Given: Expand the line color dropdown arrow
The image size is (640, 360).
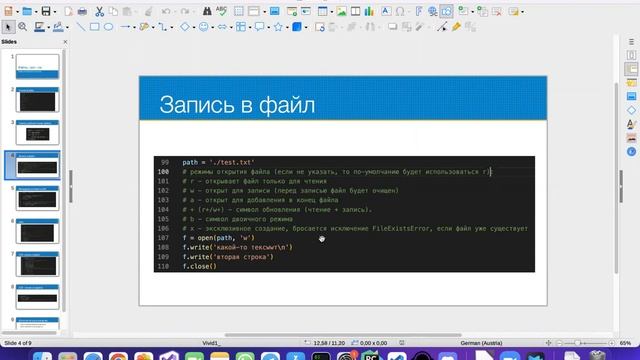Looking at the screenshot, I should (x=49, y=27).
